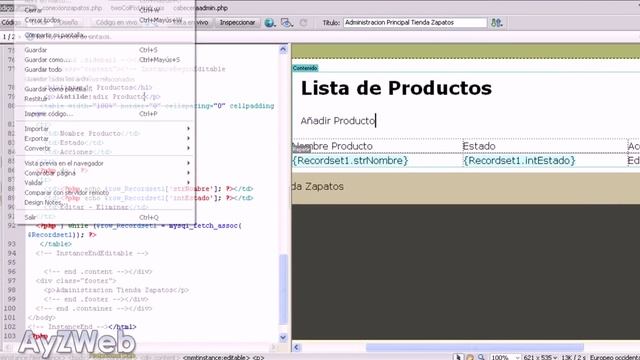Open the window size 621 x 535 dropdown
The height and width of the screenshot is (360, 640).
(540, 358)
